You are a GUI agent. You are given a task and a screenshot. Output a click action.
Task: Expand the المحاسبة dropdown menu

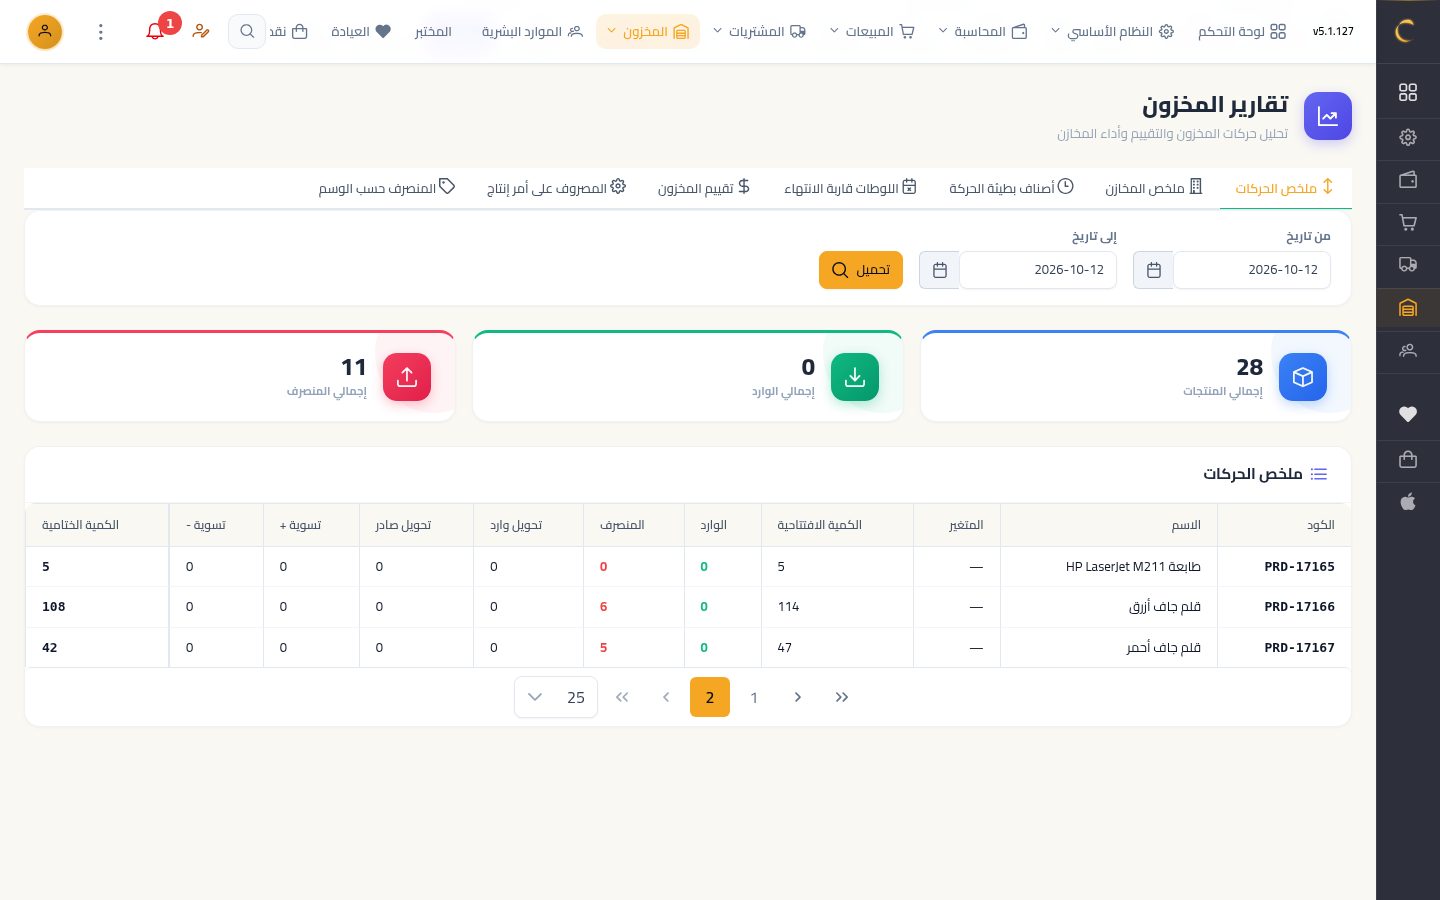(983, 32)
